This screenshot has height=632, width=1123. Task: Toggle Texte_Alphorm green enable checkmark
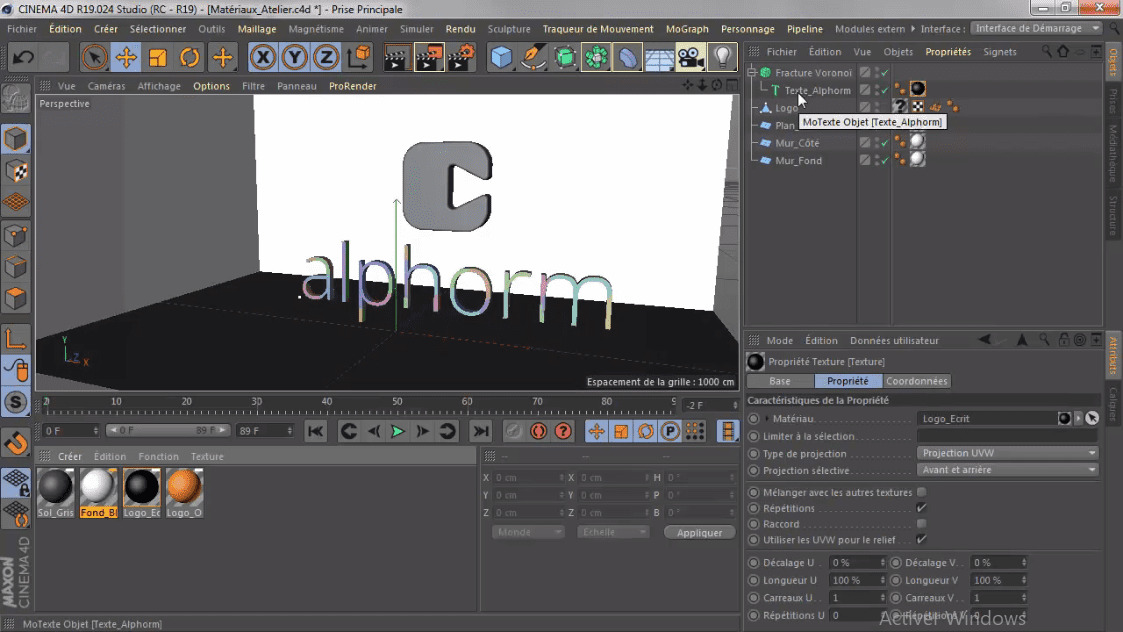[x=885, y=90]
